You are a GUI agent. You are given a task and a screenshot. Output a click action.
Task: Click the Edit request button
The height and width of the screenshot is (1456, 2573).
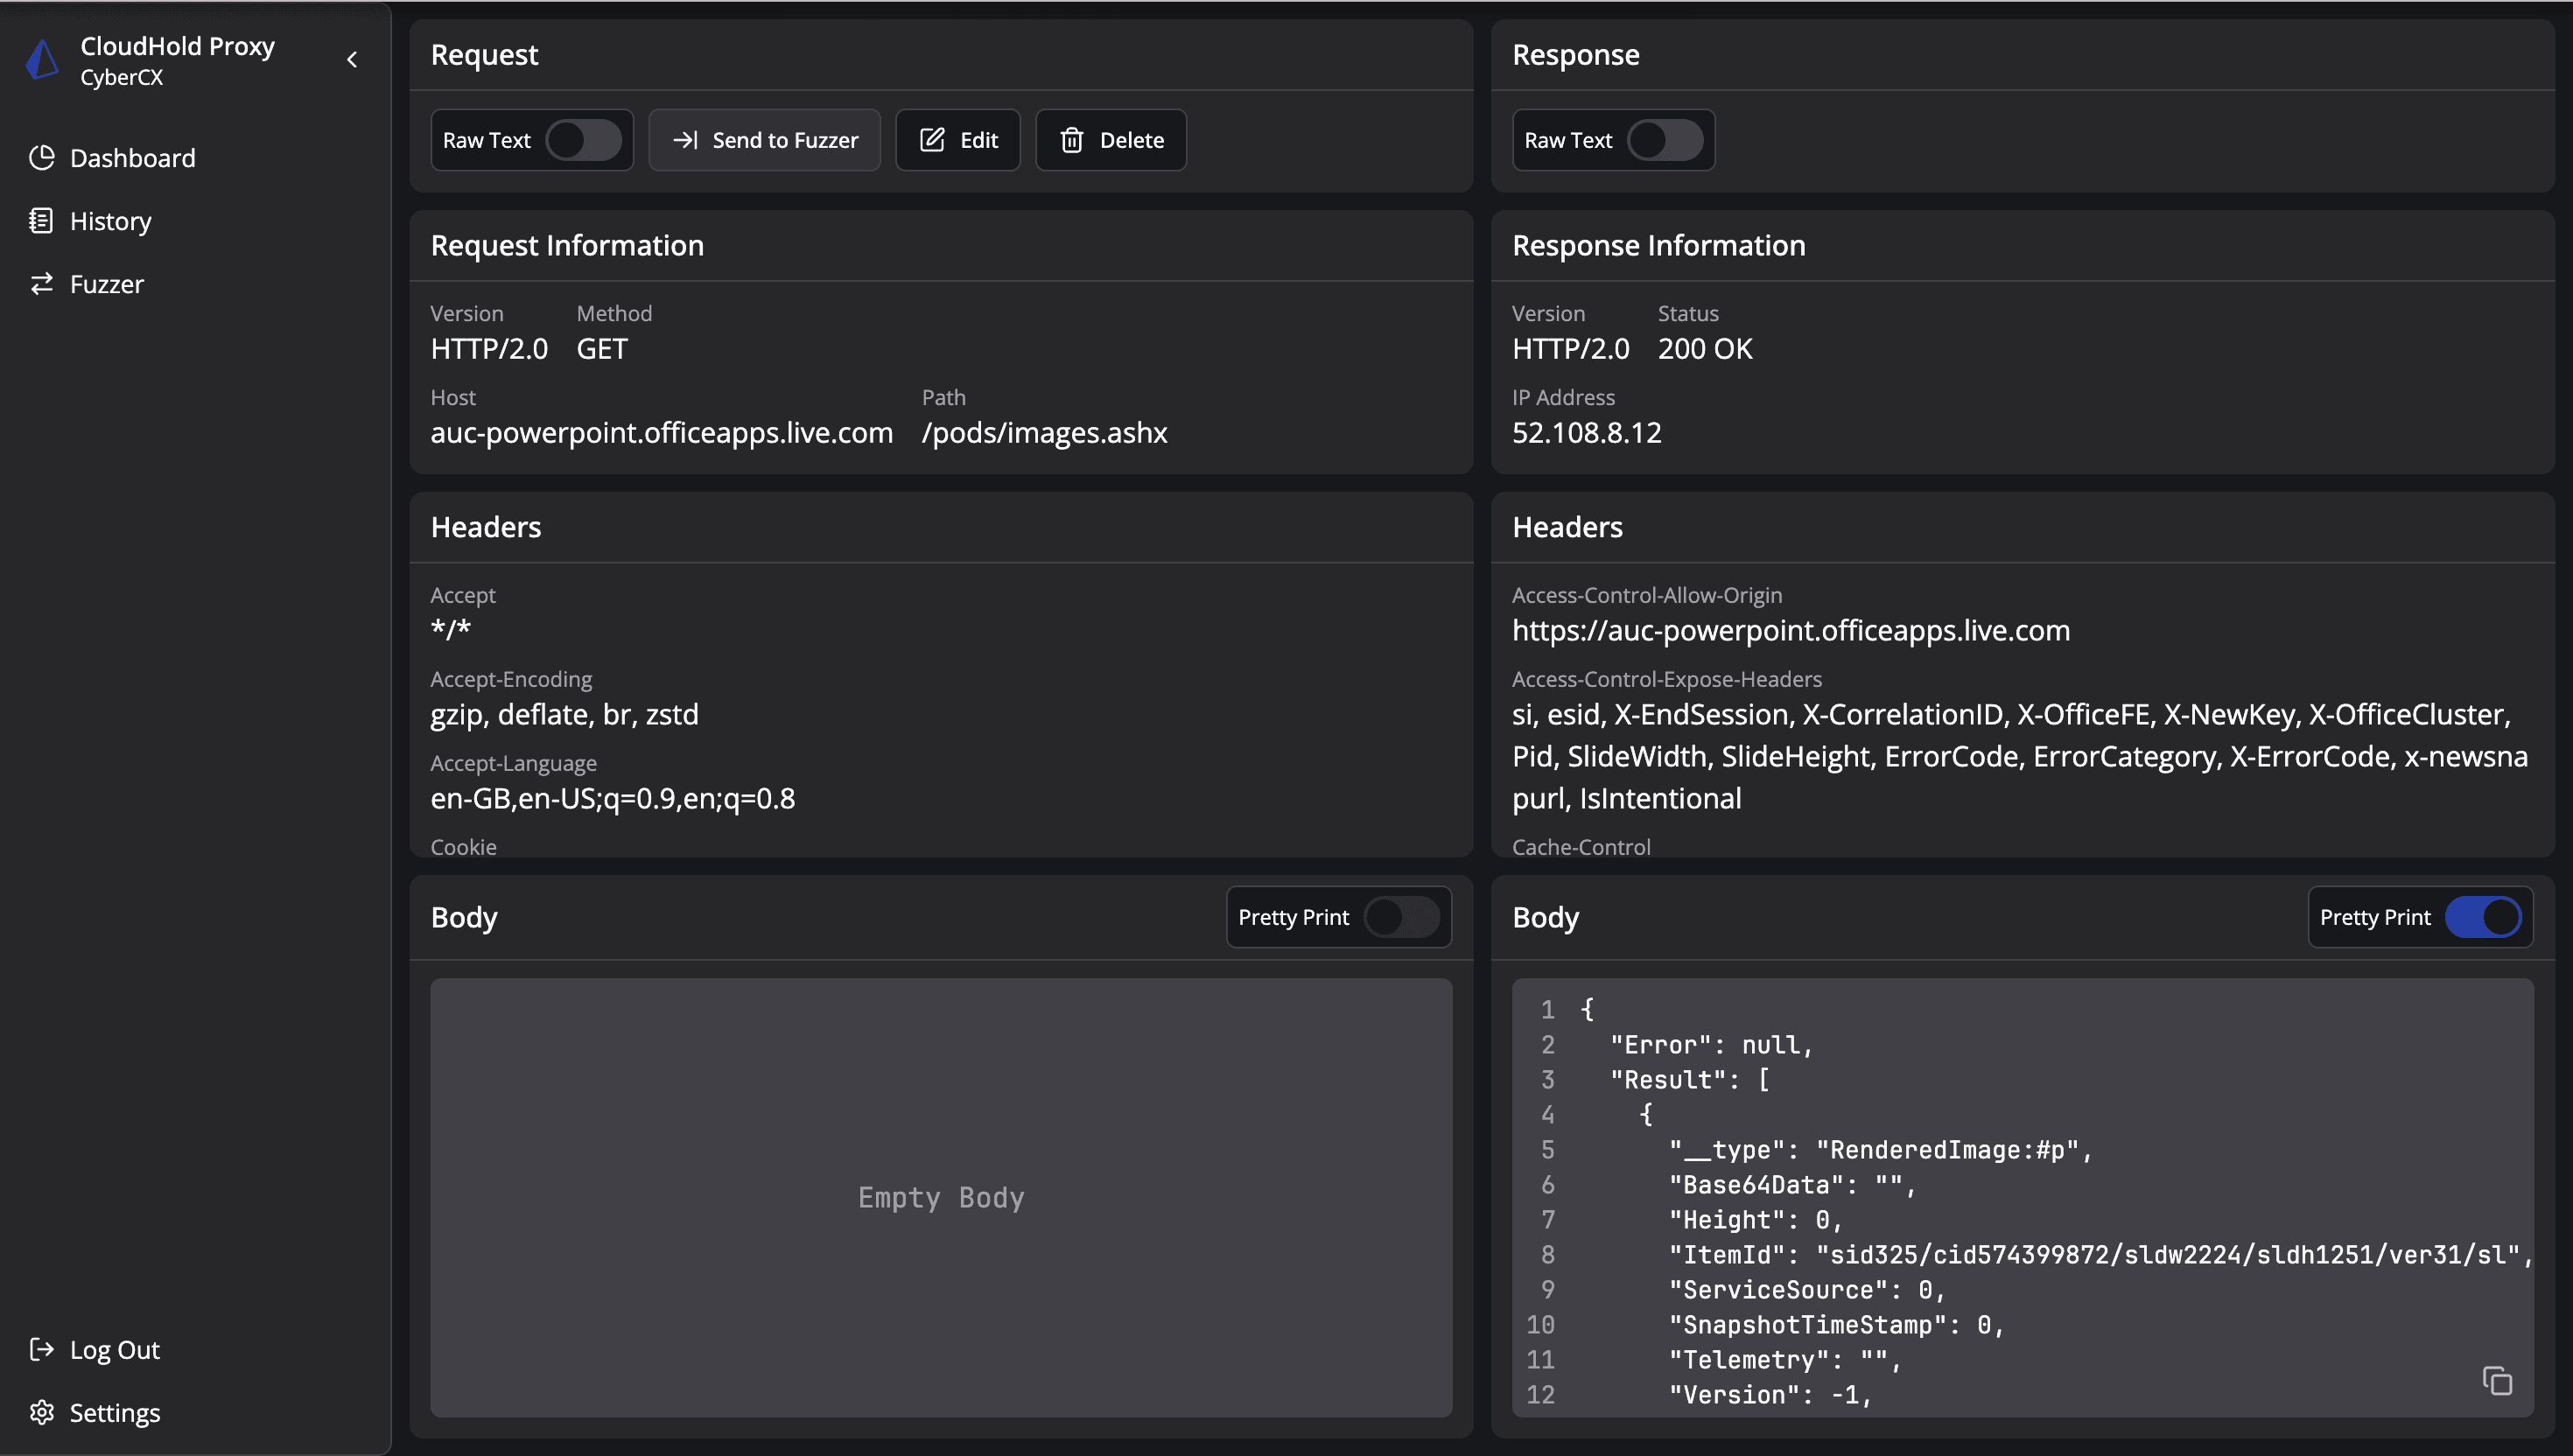(957, 140)
